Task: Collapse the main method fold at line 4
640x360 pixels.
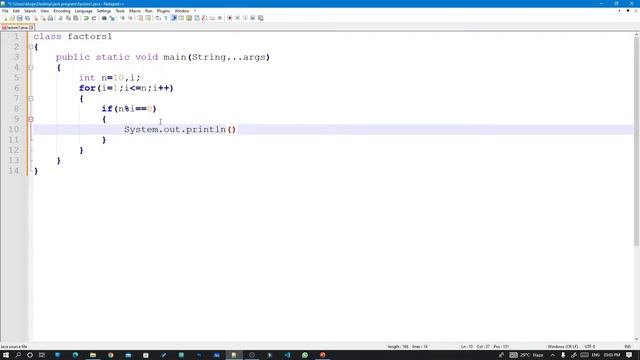Action: pos(31,67)
